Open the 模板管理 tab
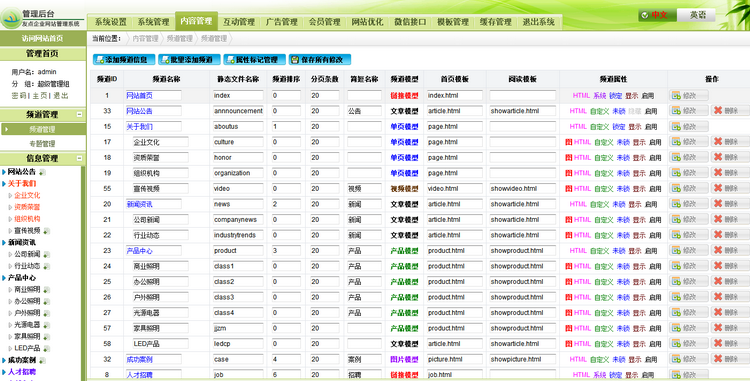Image resolution: width=750 pixels, height=381 pixels. pyautogui.click(x=453, y=22)
